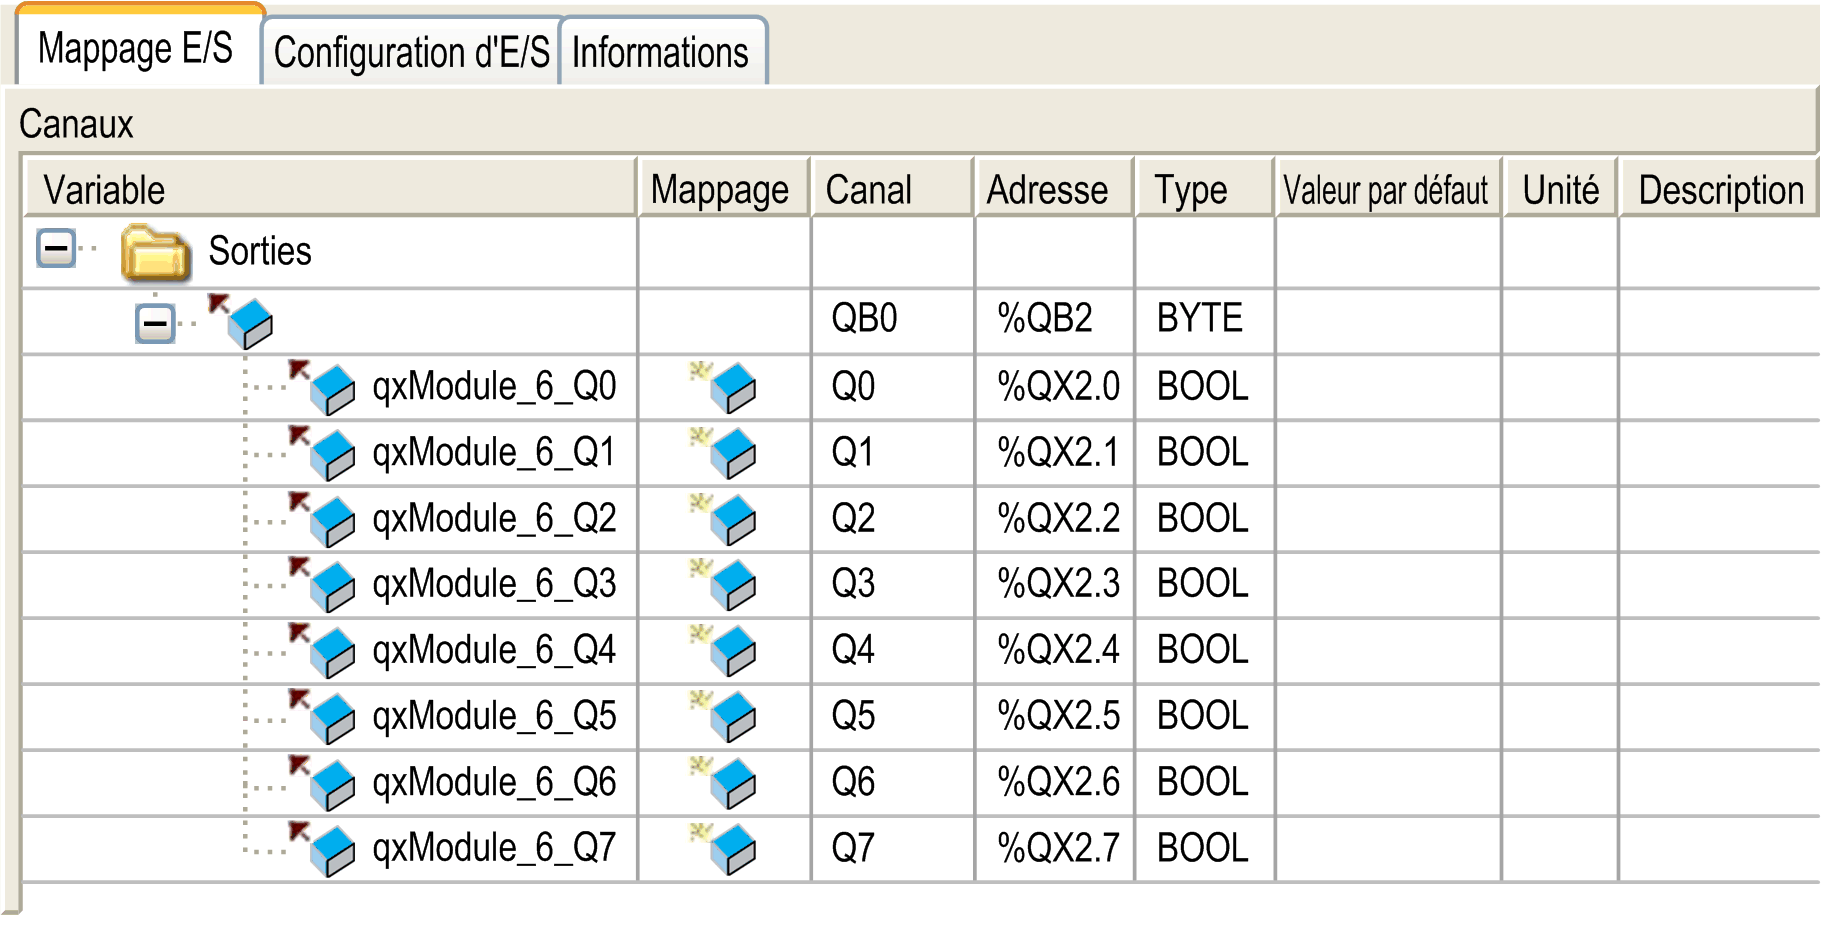Switch to Configuration d'E/S tab

click(x=411, y=52)
